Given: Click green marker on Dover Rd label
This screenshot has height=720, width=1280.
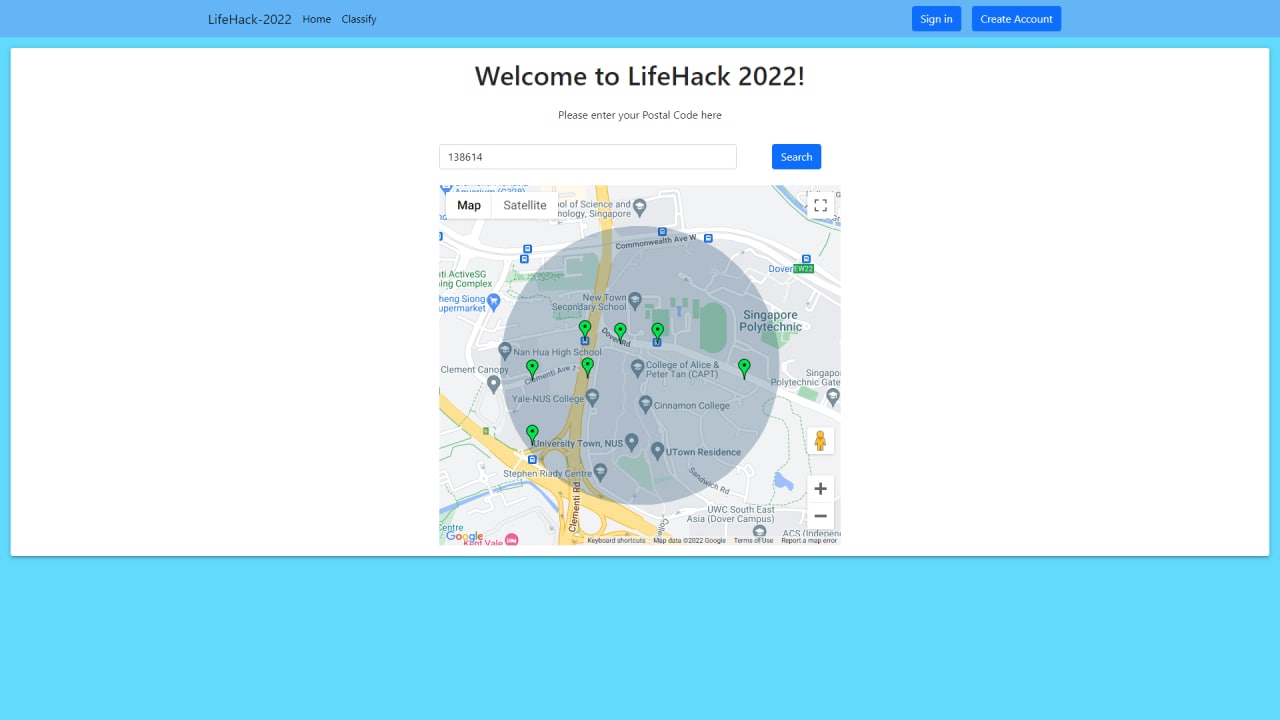Looking at the screenshot, I should point(620,332).
